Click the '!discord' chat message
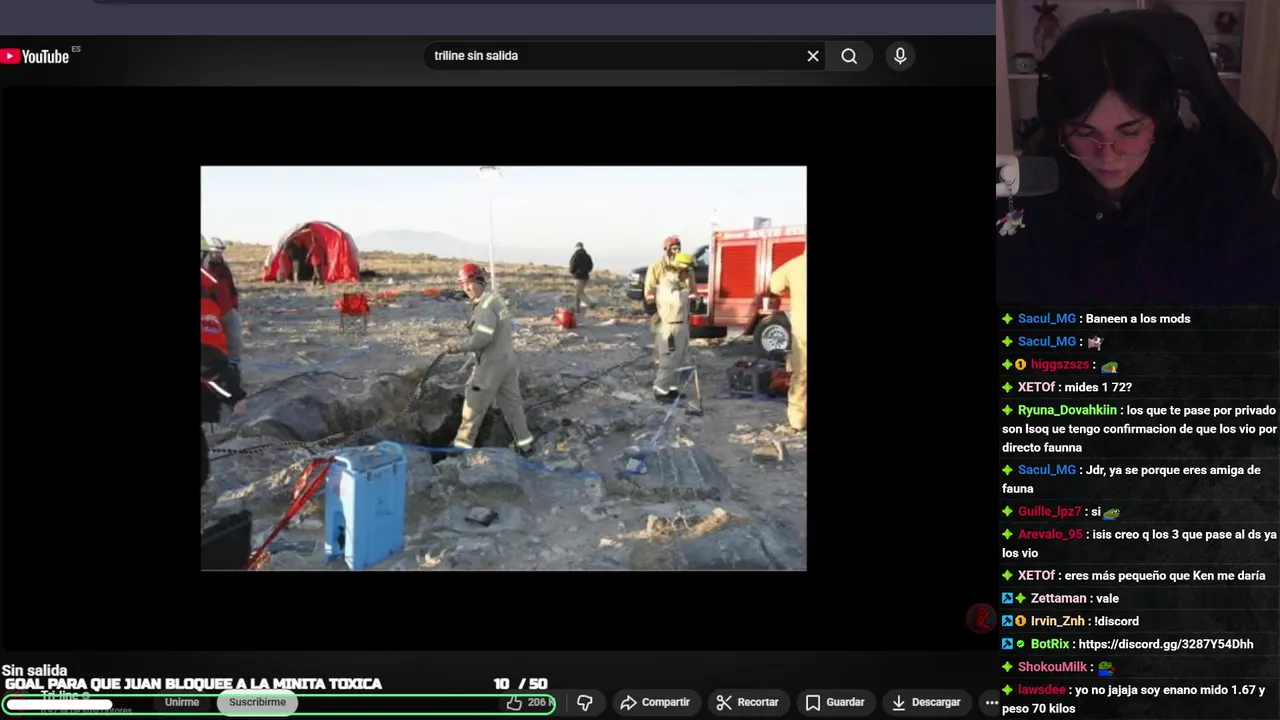 click(1116, 621)
